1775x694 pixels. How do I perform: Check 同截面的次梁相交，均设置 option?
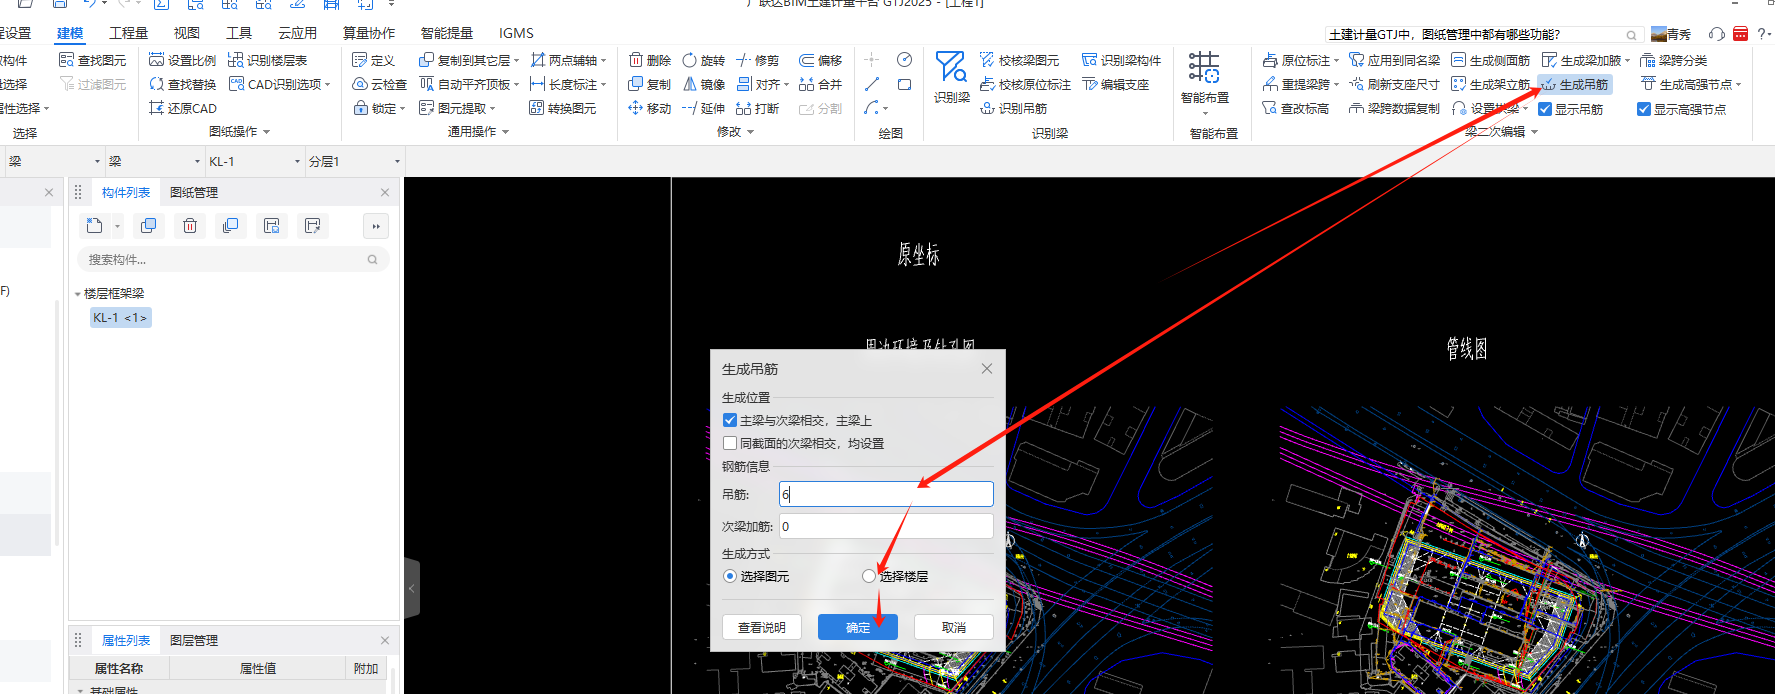[730, 443]
